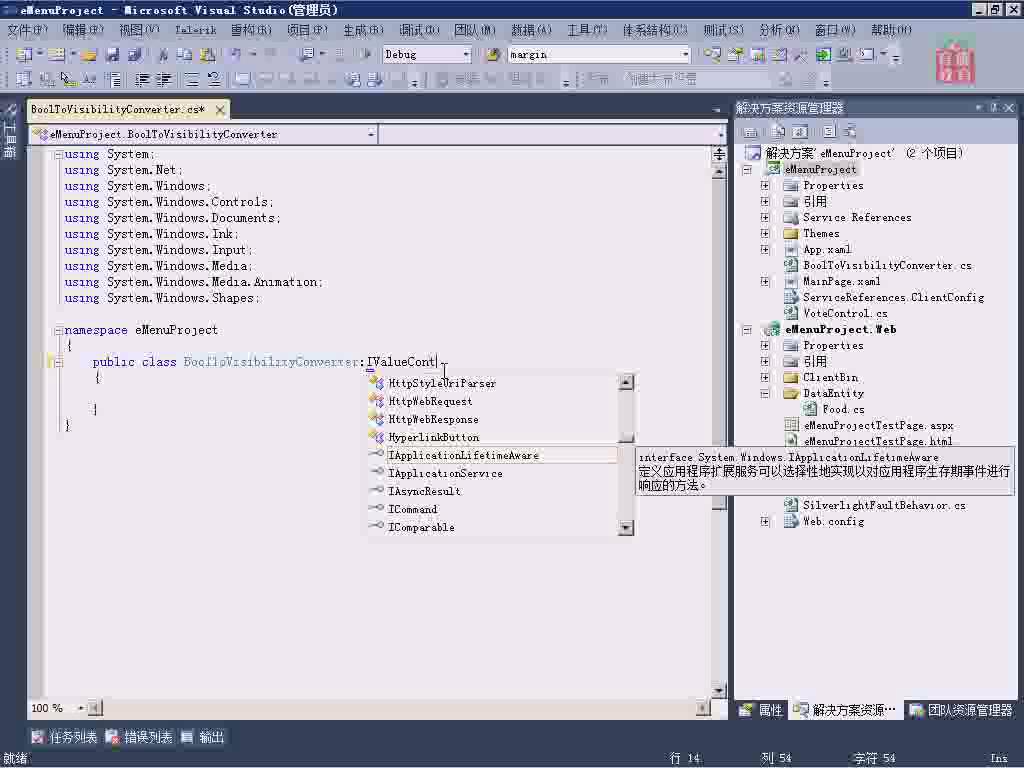
Task: Collapse the namespace eMenuProject code region
Action: click(59, 330)
